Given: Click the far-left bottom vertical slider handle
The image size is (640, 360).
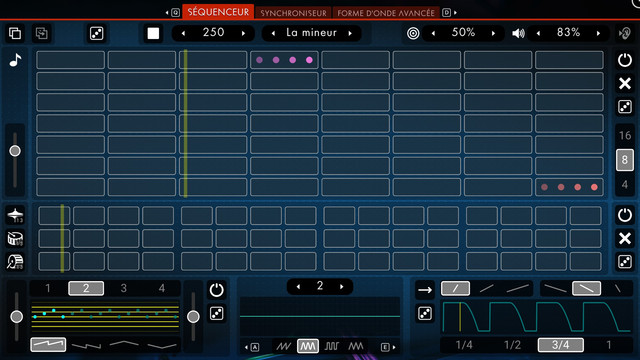Looking at the screenshot, I should click(16, 316).
